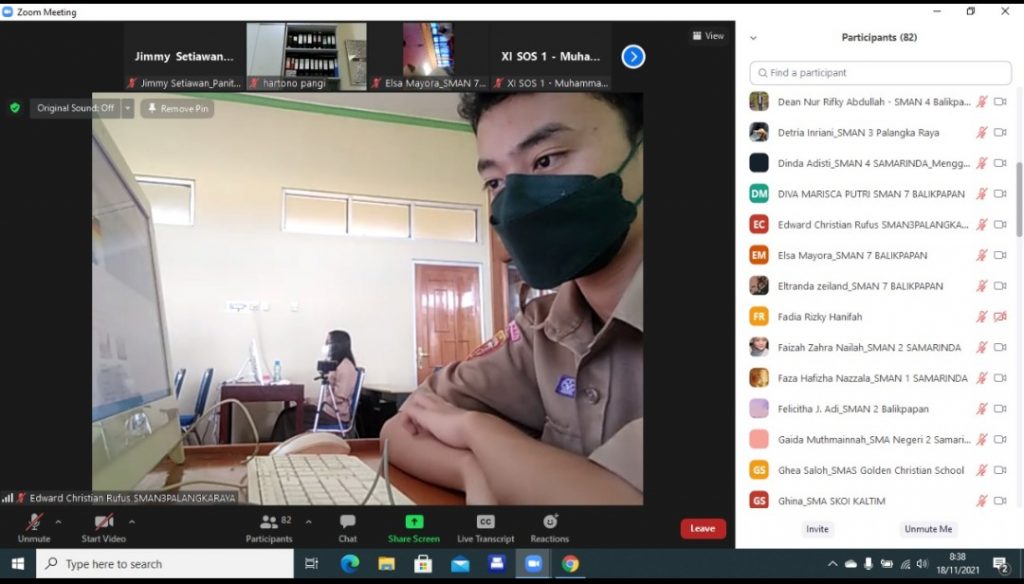
Task: Toggle Original Sound: Off
Action: click(75, 108)
